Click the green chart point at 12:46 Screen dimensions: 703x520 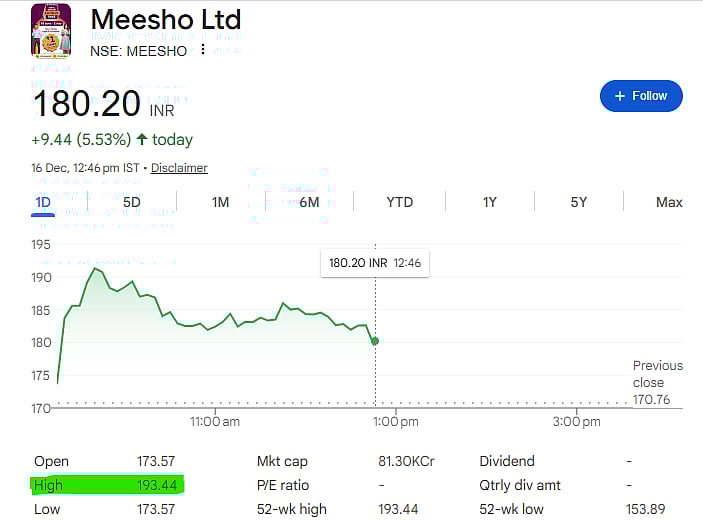pyautogui.click(x=375, y=341)
